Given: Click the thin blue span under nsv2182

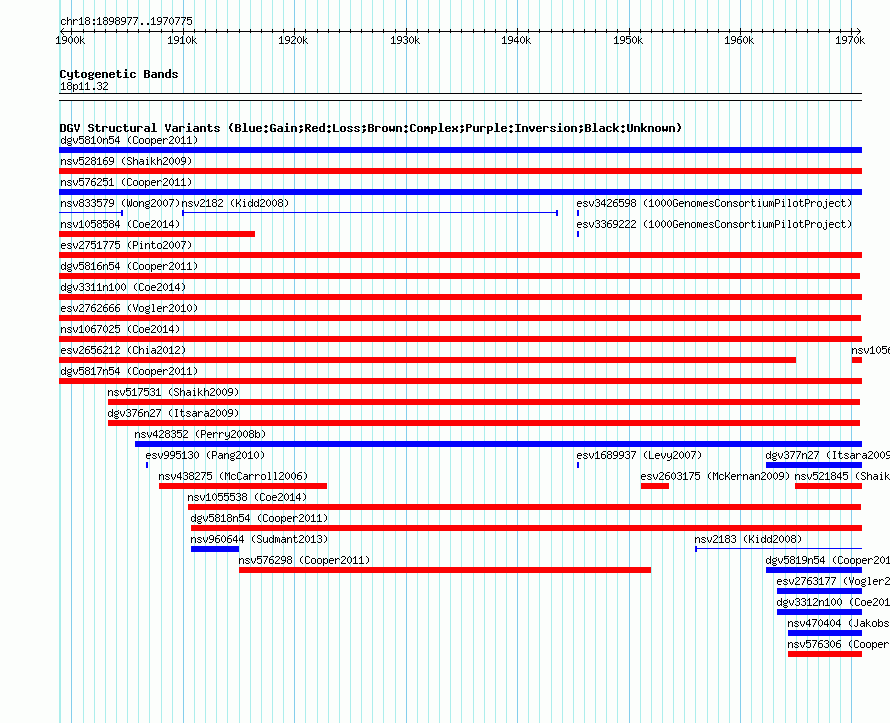Looking at the screenshot, I should pyautogui.click(x=370, y=213).
